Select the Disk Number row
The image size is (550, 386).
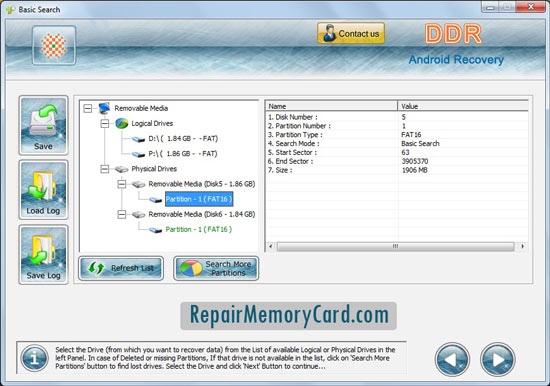pyautogui.click(x=397, y=117)
